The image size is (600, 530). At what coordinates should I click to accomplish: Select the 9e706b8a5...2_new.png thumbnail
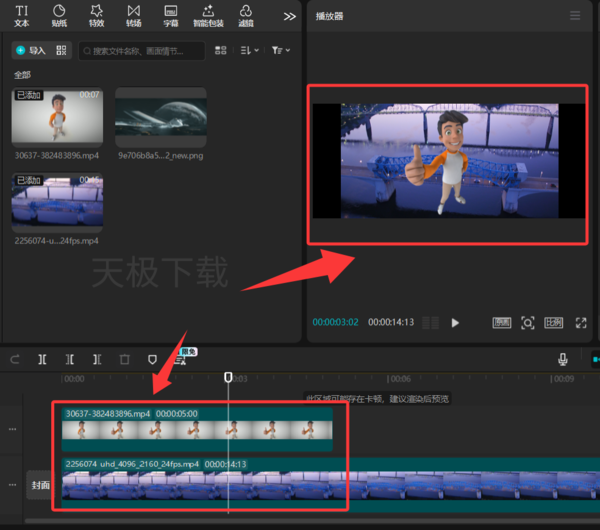coord(161,117)
